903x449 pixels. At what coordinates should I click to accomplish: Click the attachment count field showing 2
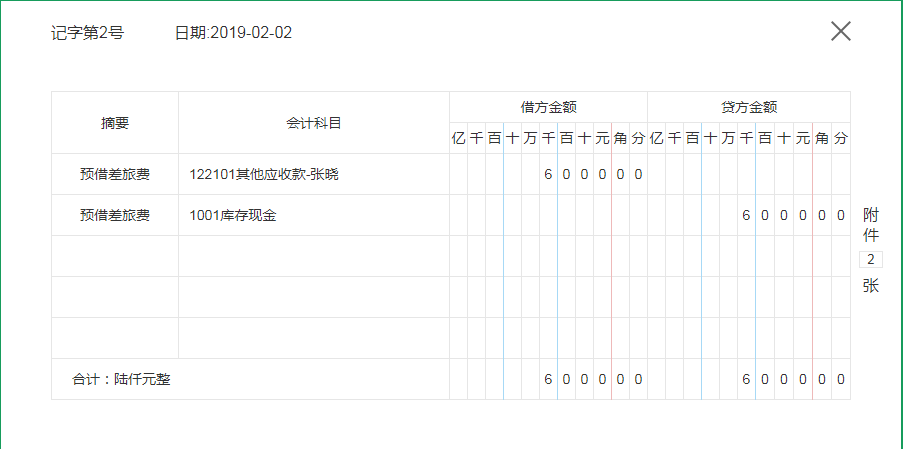click(x=871, y=260)
